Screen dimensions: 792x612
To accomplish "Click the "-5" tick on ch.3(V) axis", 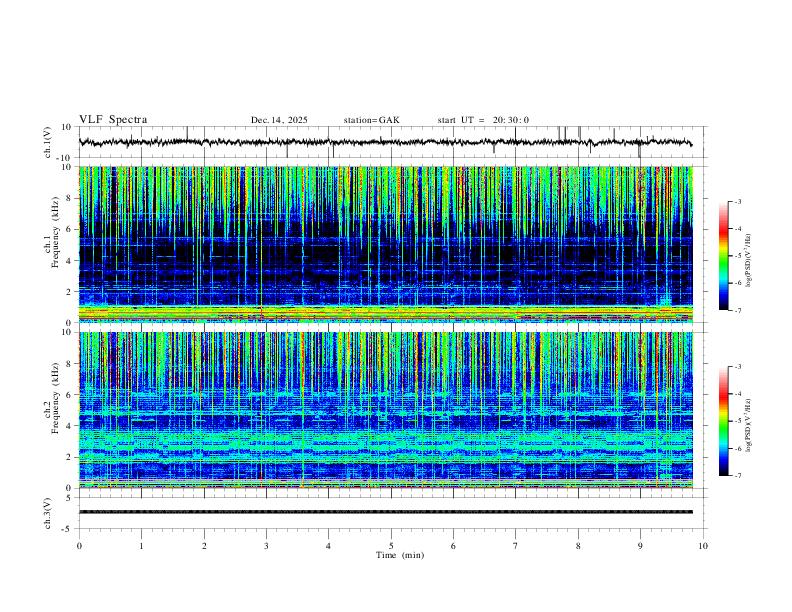I will coord(68,529).
